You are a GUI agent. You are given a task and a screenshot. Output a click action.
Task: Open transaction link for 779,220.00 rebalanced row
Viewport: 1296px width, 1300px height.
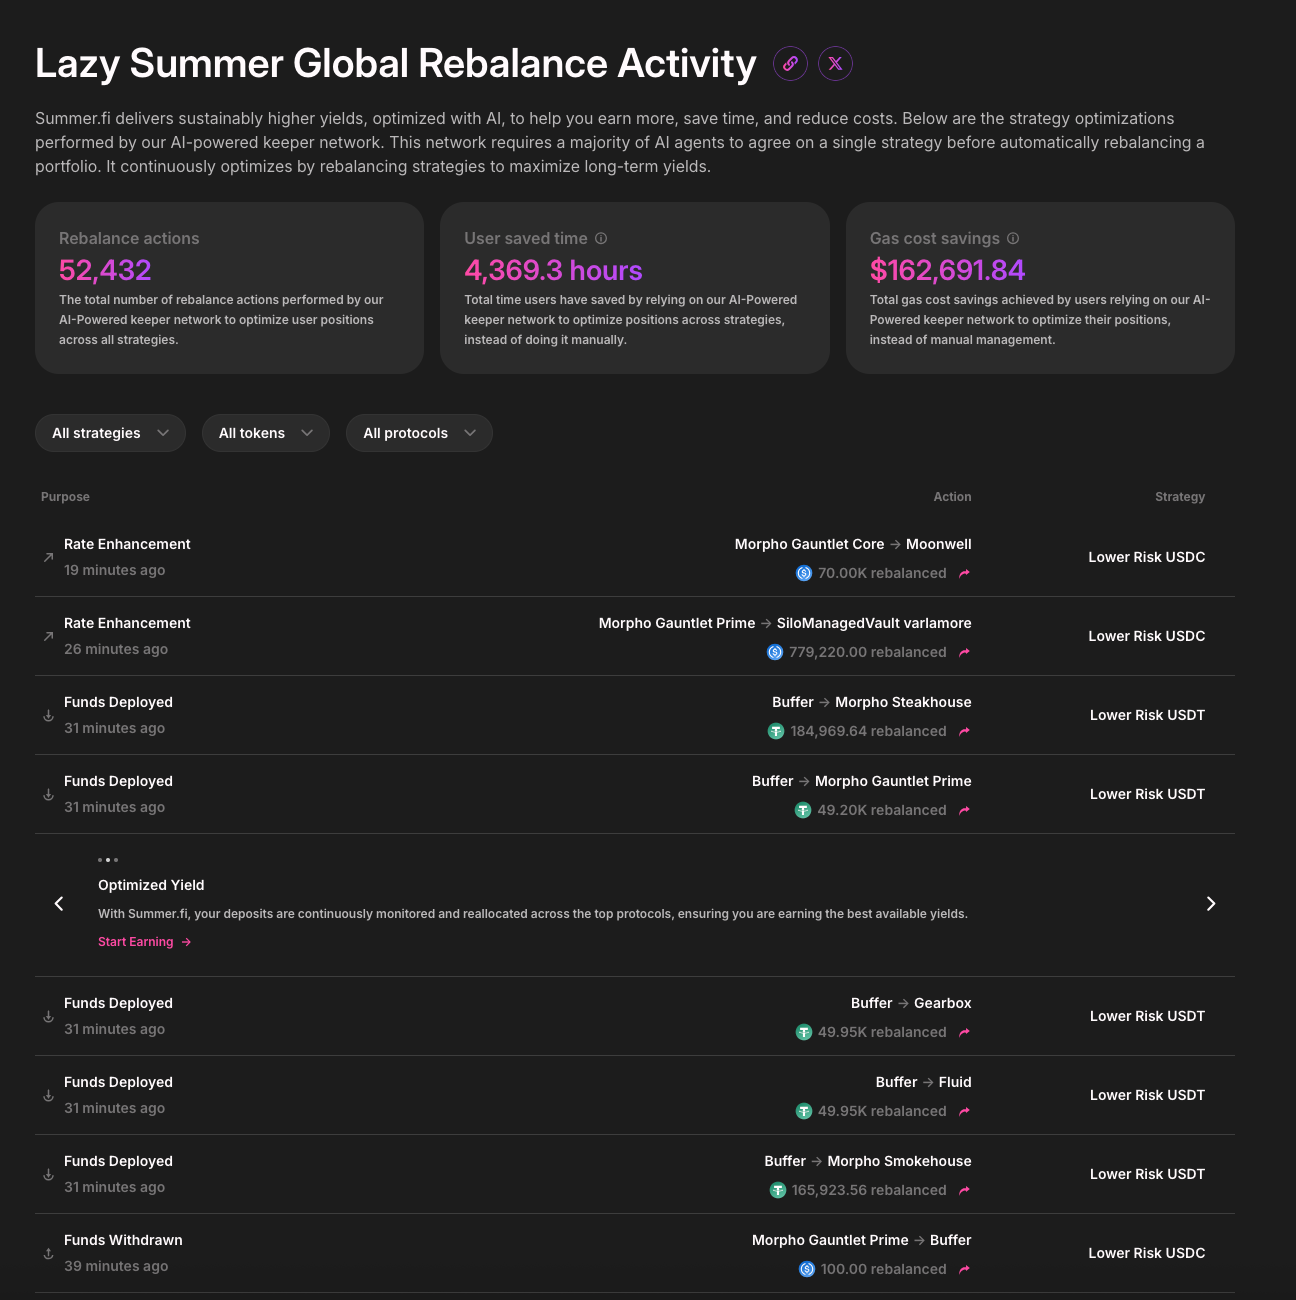[964, 652]
